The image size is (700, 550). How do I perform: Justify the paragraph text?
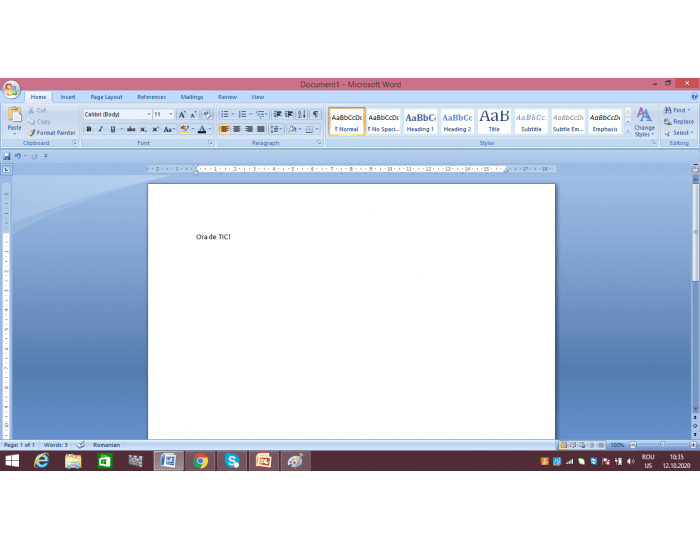(261, 129)
